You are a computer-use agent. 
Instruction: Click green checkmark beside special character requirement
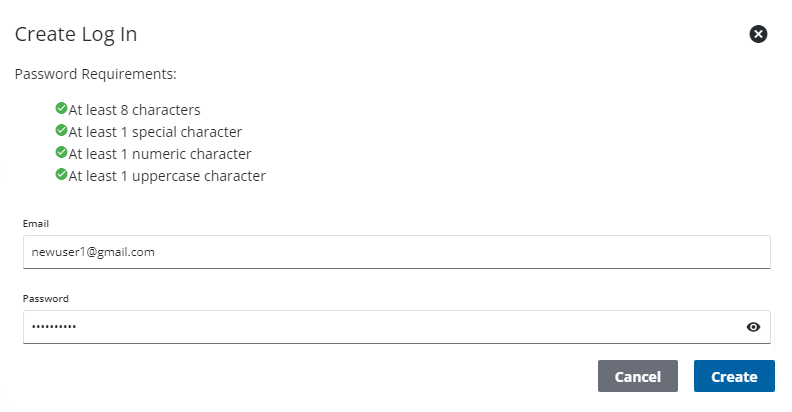(62, 130)
